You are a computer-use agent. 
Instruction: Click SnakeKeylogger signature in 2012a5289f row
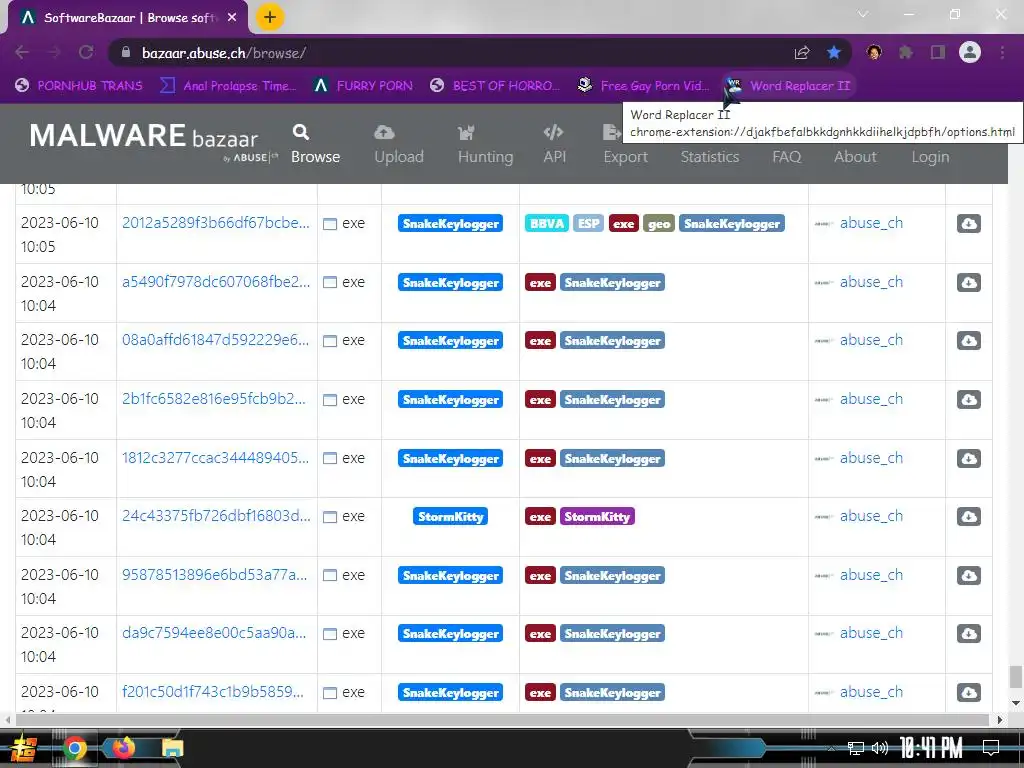(x=451, y=223)
